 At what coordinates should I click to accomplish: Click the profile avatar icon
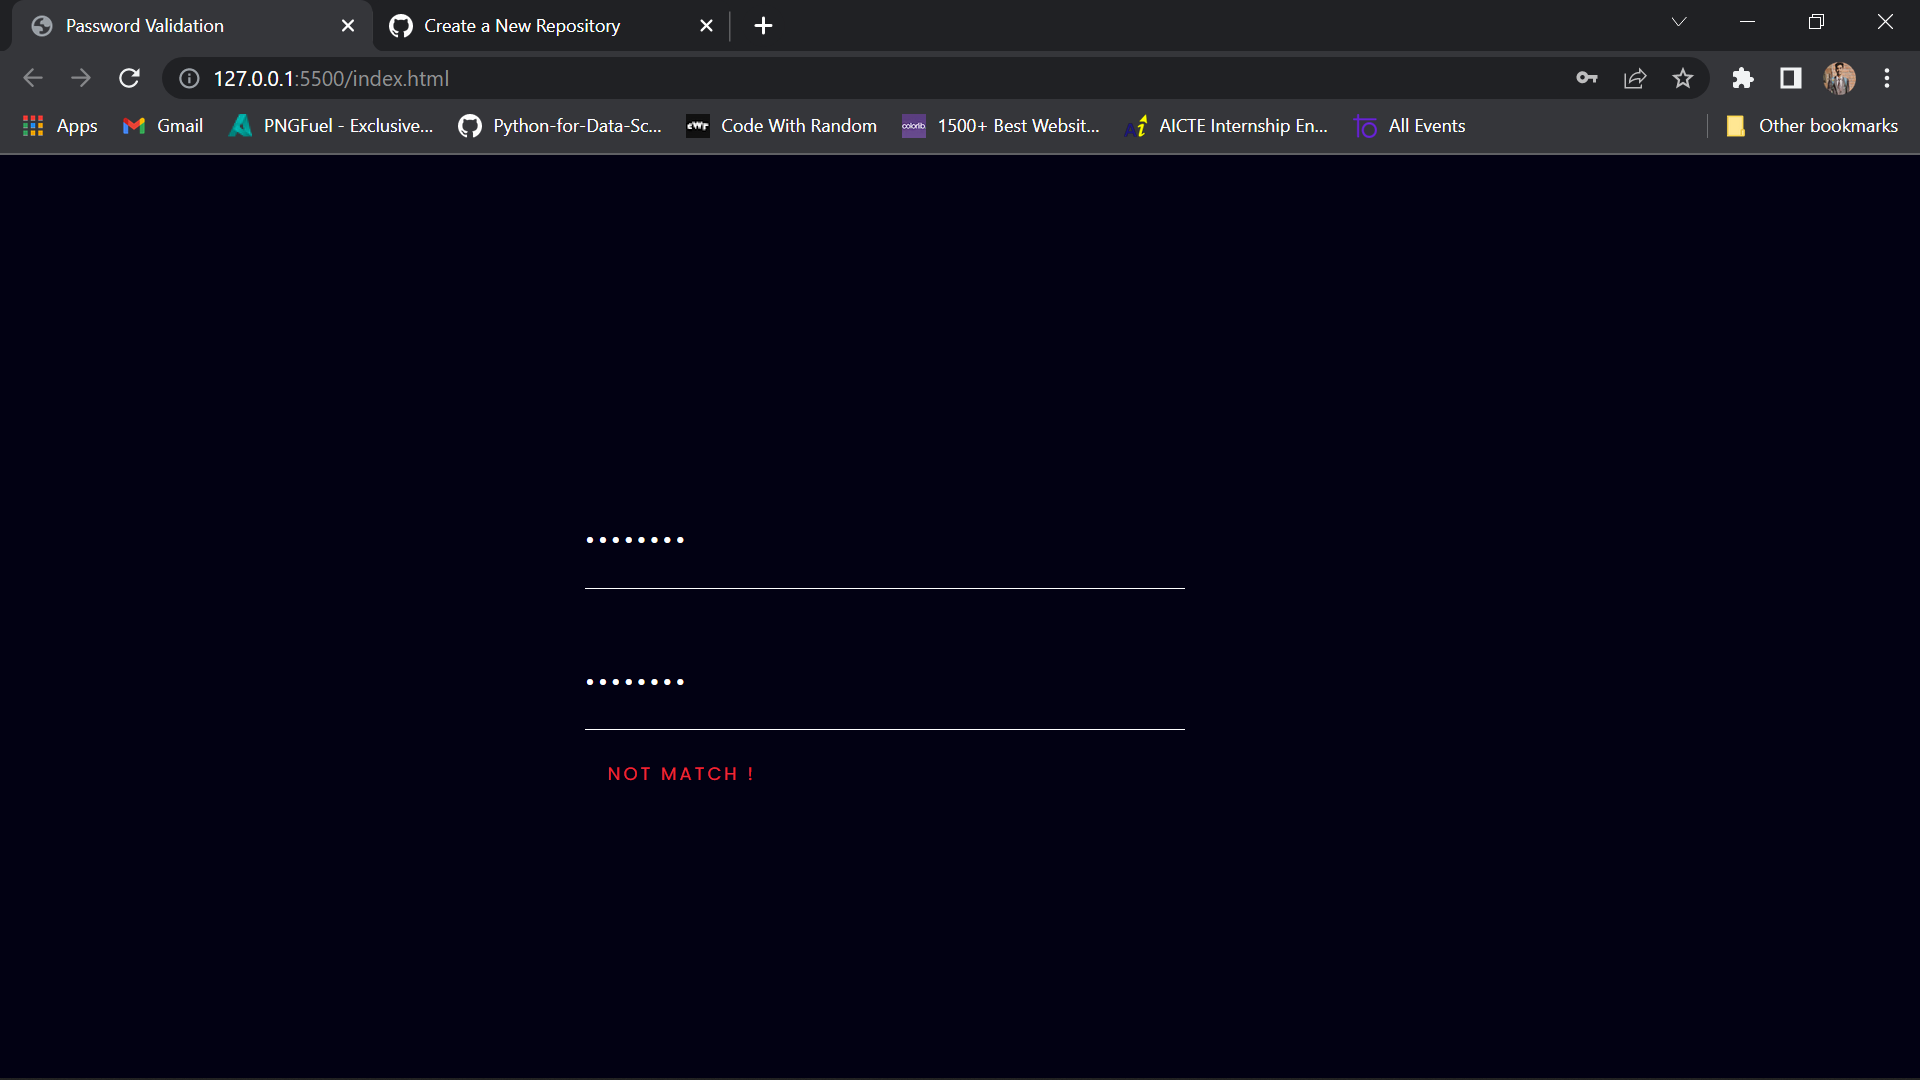[x=1840, y=78]
